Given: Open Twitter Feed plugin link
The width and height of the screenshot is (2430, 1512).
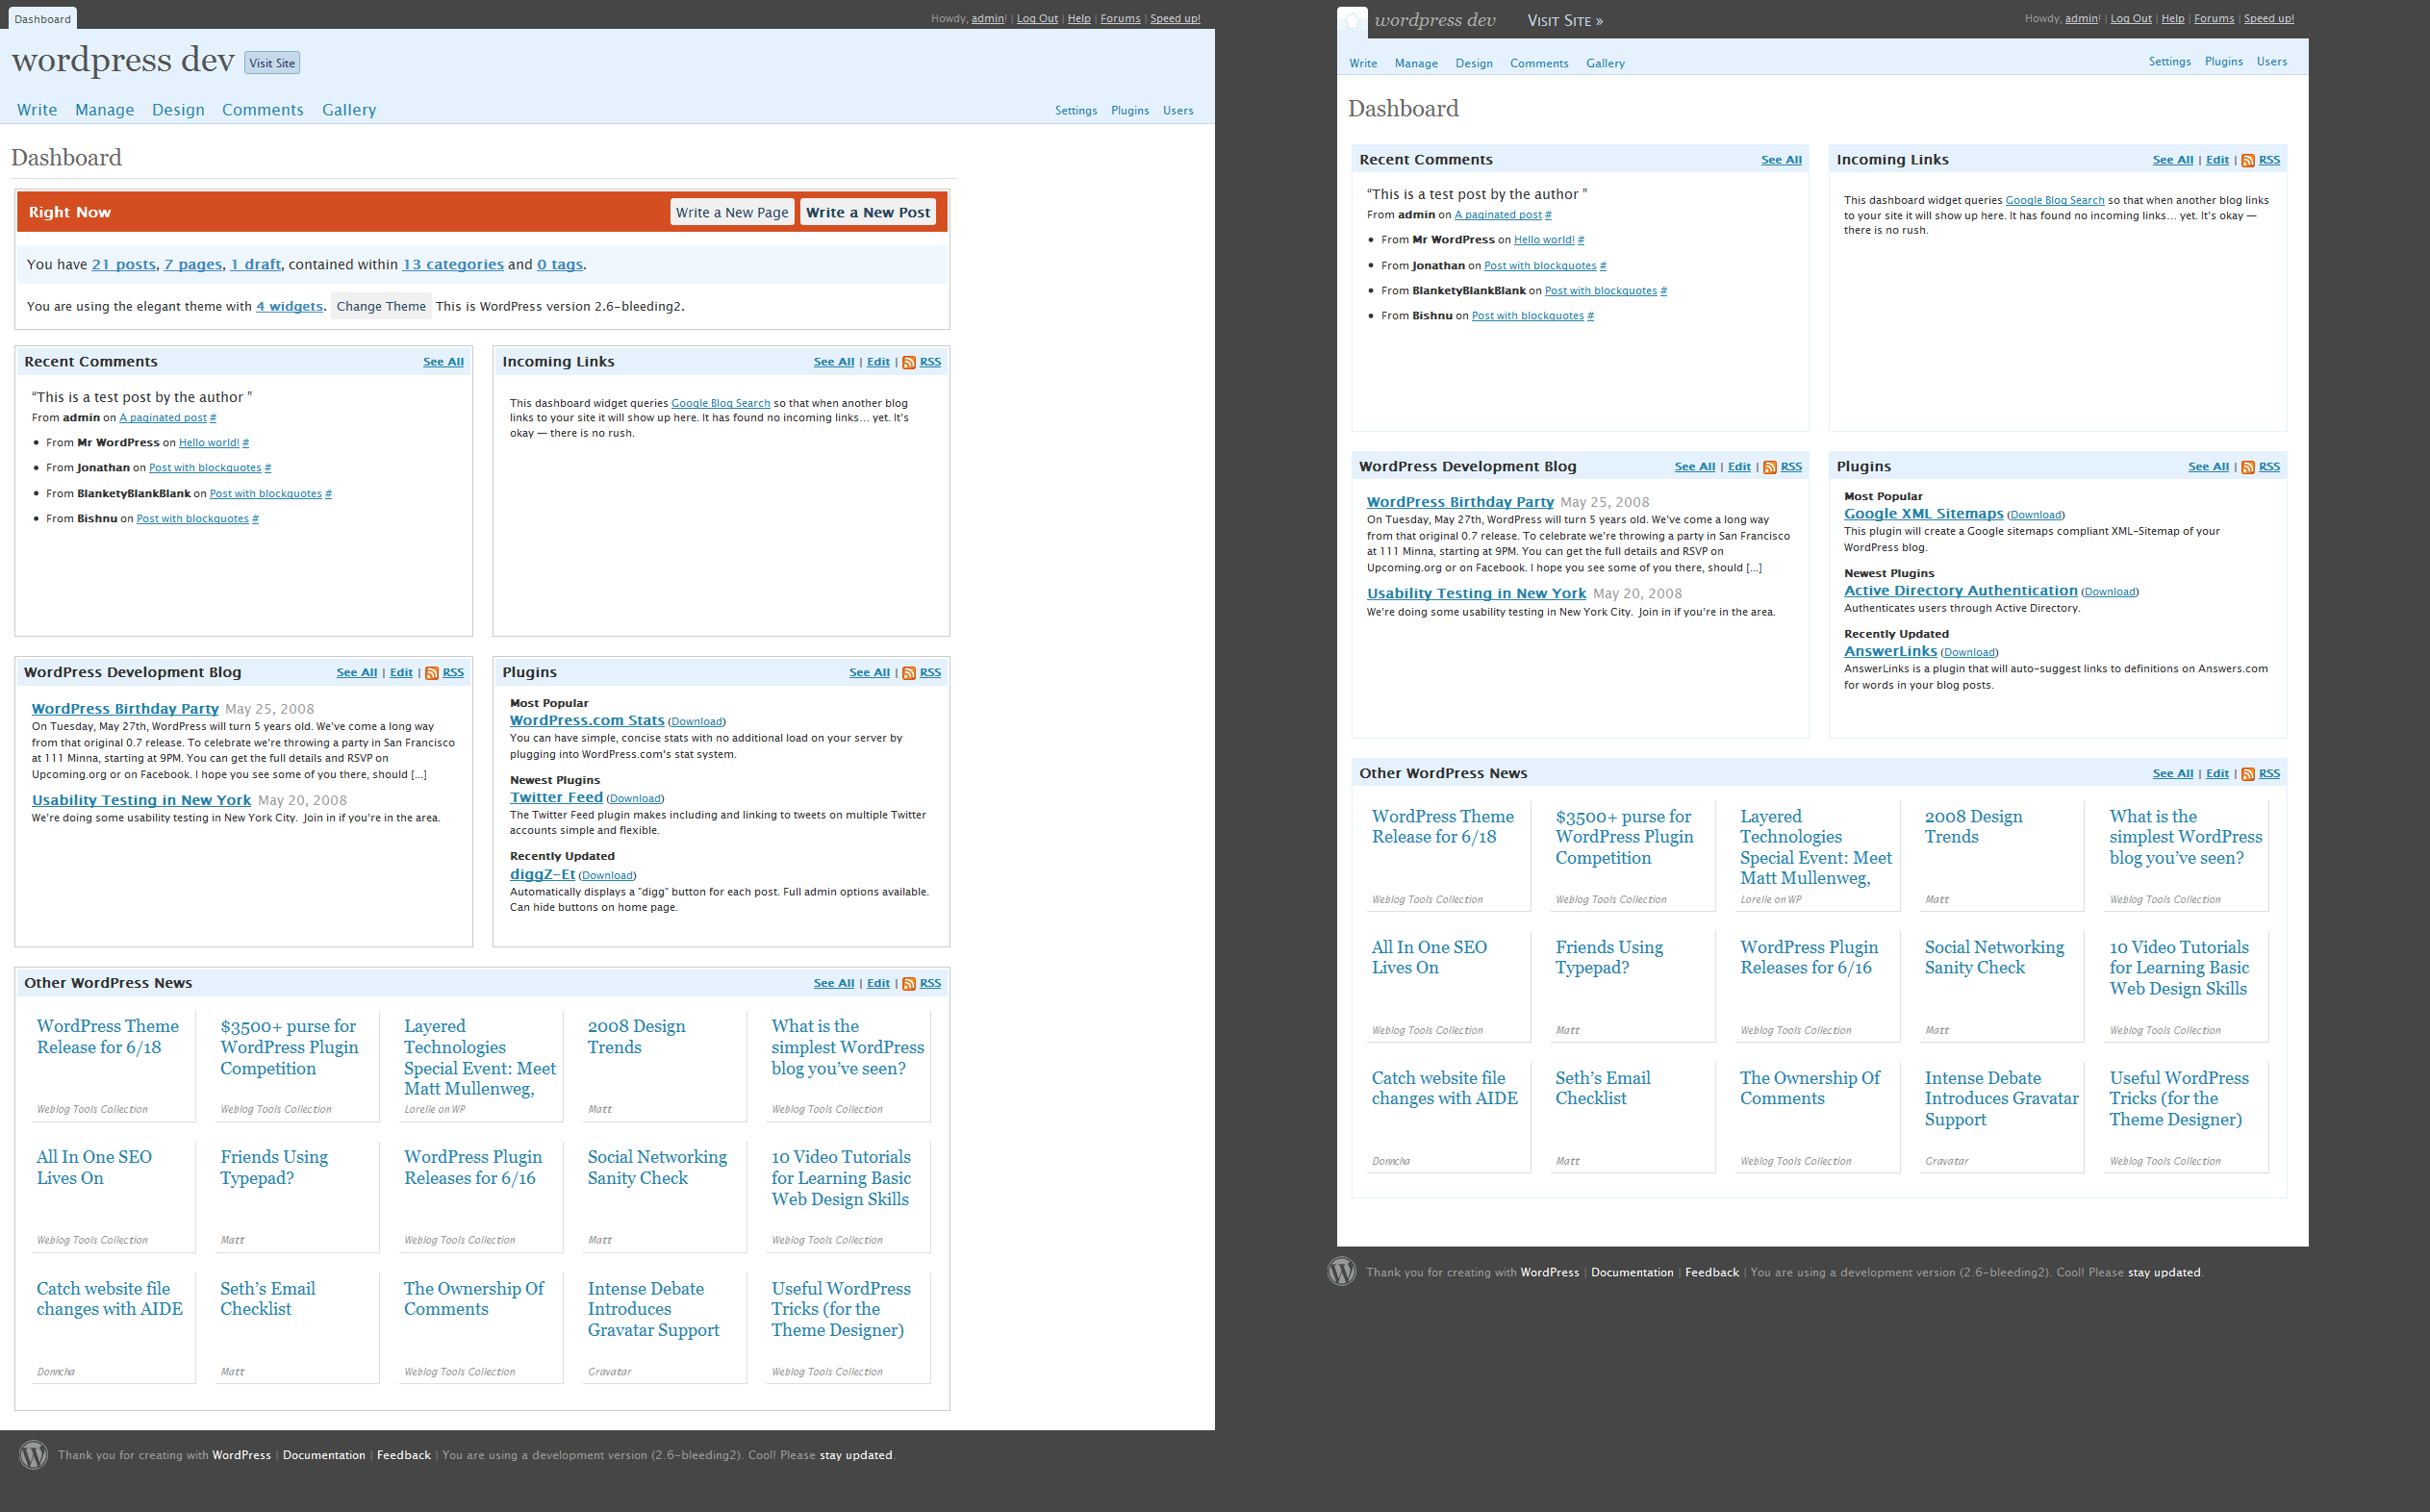Looking at the screenshot, I should point(556,798).
